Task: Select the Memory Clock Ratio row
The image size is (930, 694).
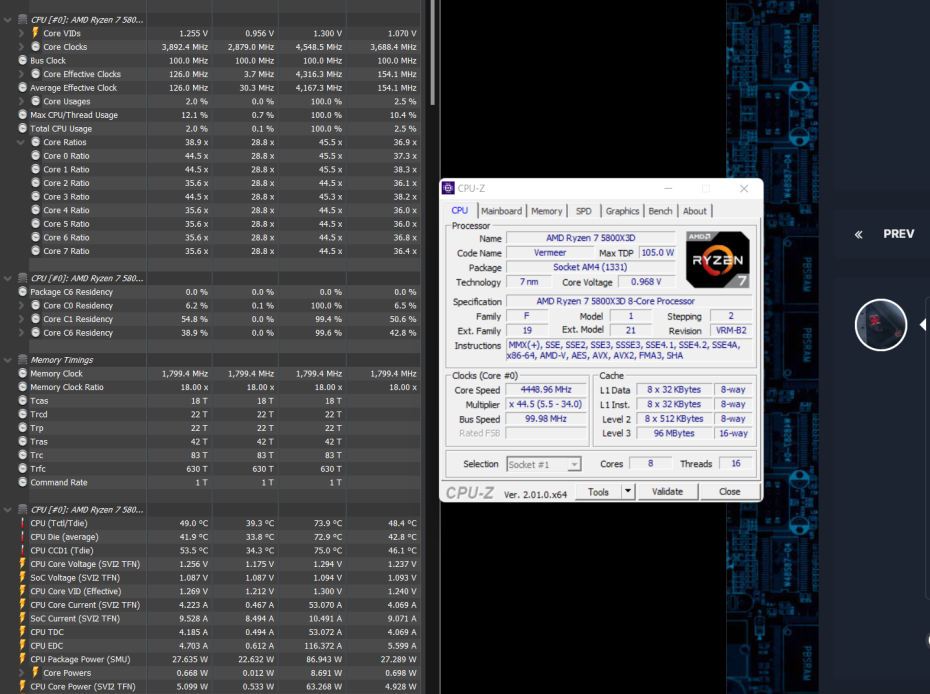Action: pyautogui.click(x=211, y=387)
